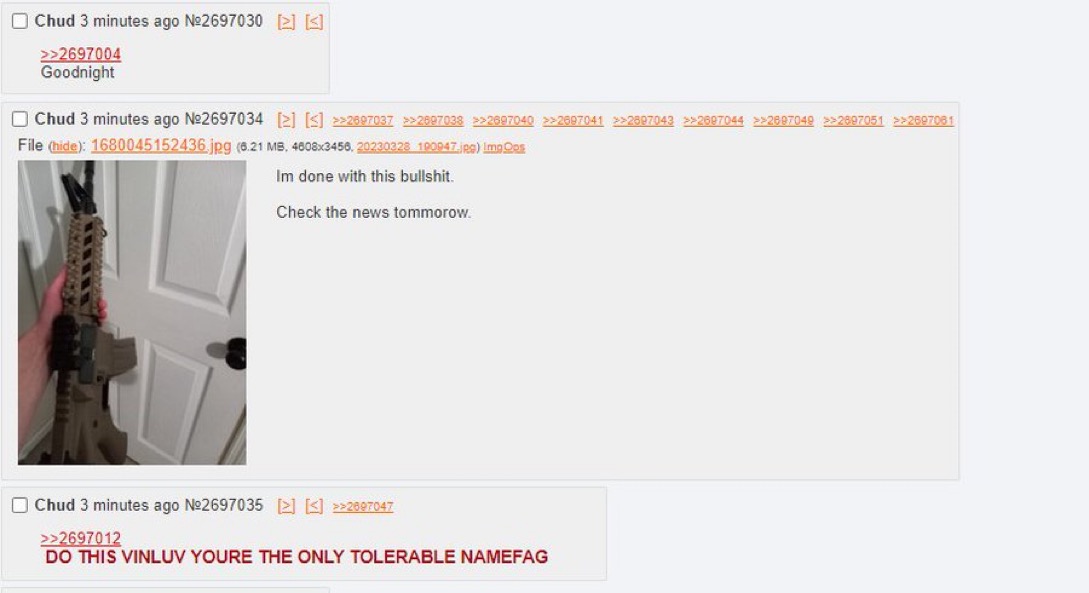Hide the attached image via hide link

pos(65,147)
